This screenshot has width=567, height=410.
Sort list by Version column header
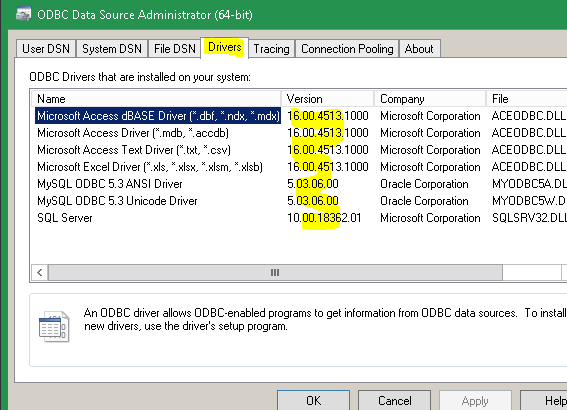coord(327,99)
